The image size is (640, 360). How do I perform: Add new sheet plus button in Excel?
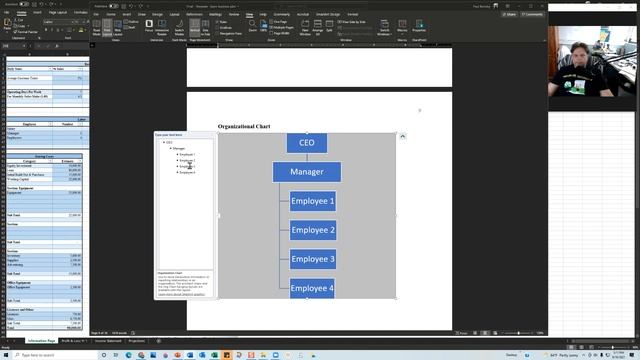(x=159, y=341)
